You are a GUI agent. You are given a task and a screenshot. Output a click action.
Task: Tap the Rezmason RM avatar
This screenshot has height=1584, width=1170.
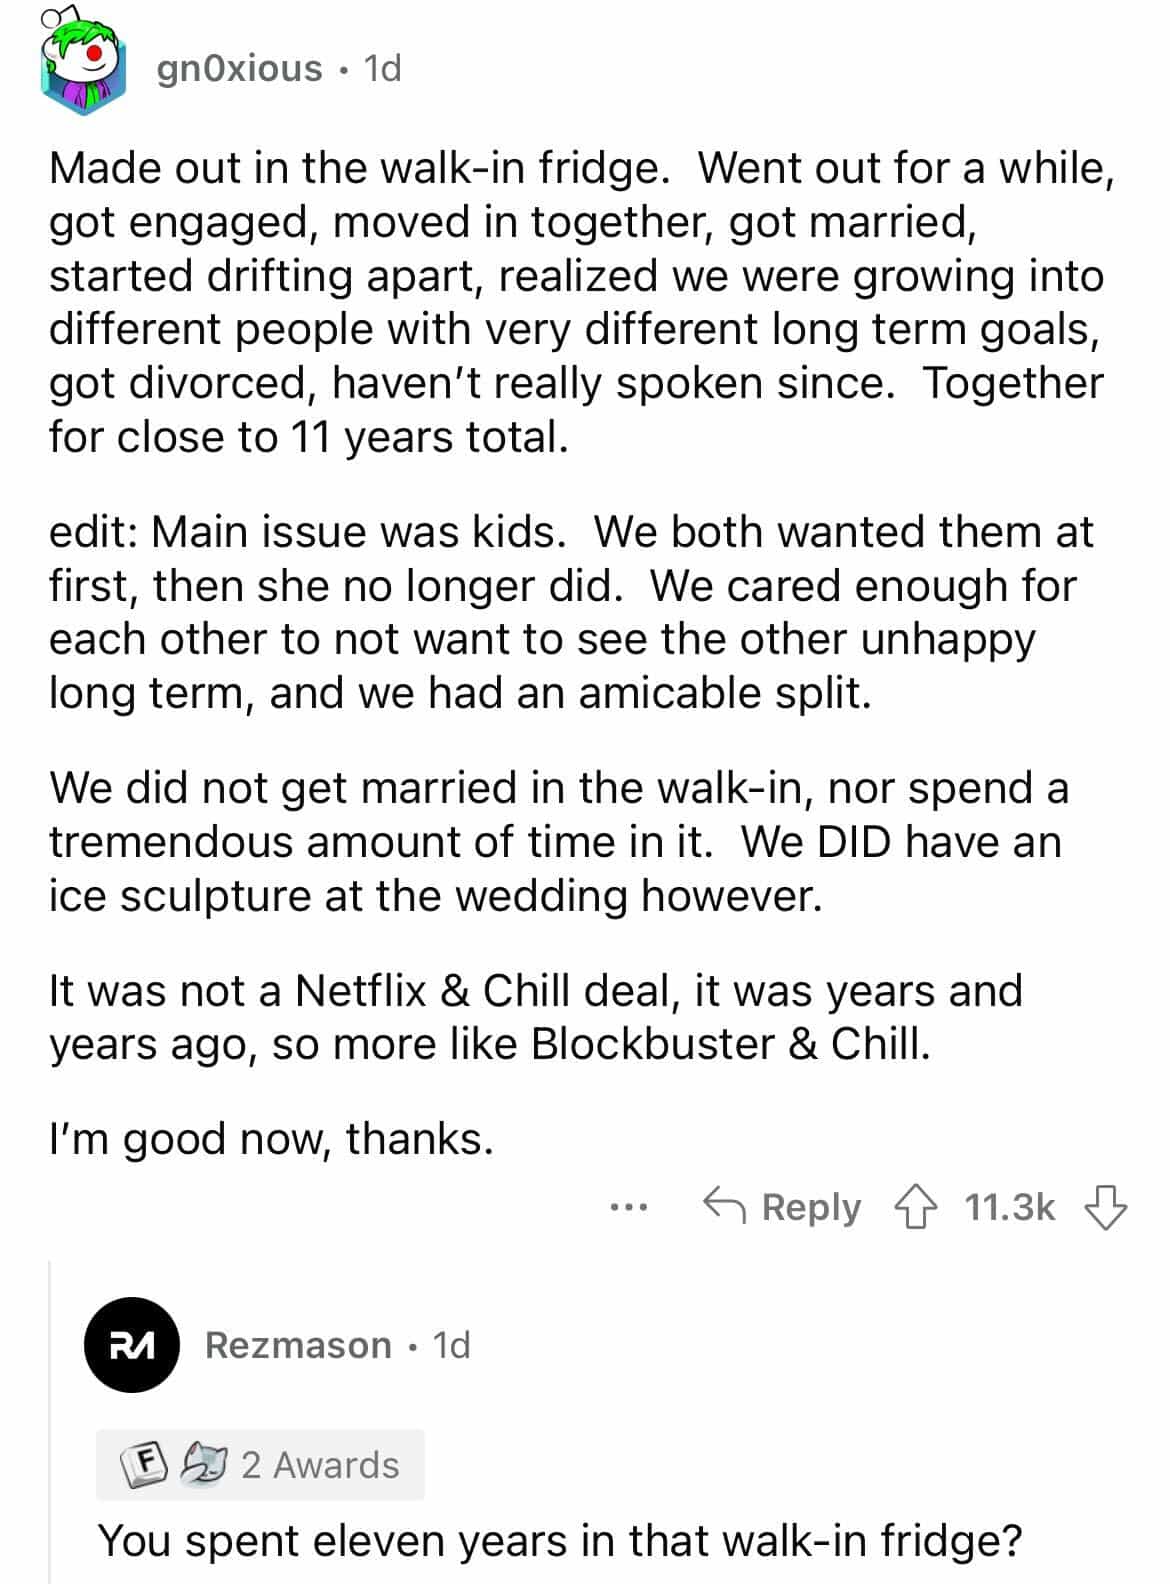click(x=132, y=1345)
